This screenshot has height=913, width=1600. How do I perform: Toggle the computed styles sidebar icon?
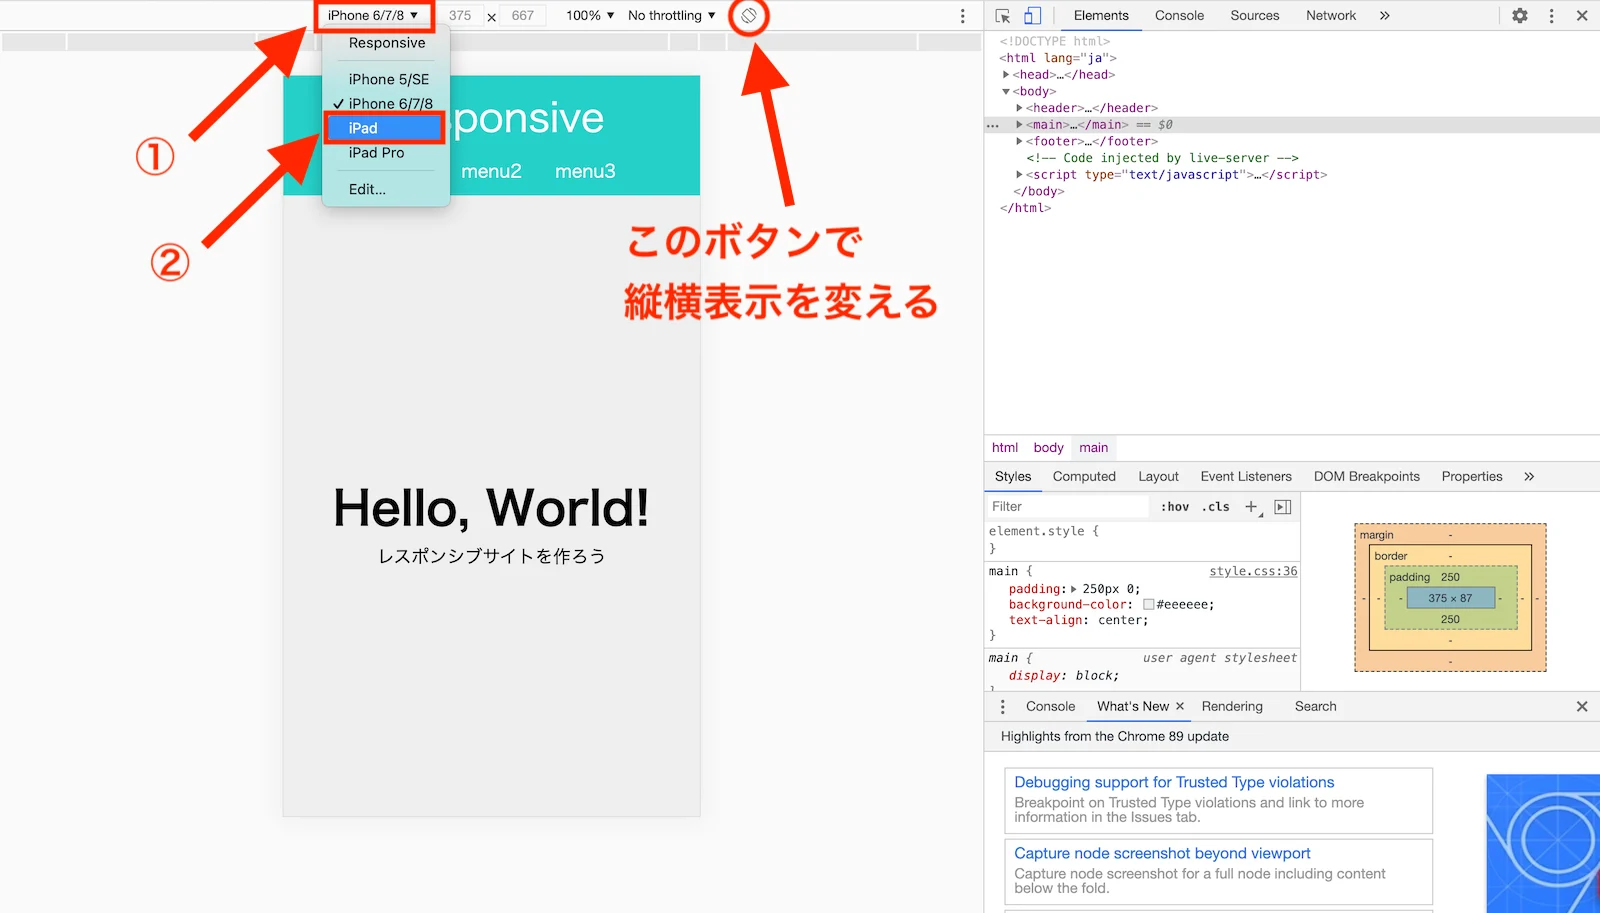pos(1283,507)
